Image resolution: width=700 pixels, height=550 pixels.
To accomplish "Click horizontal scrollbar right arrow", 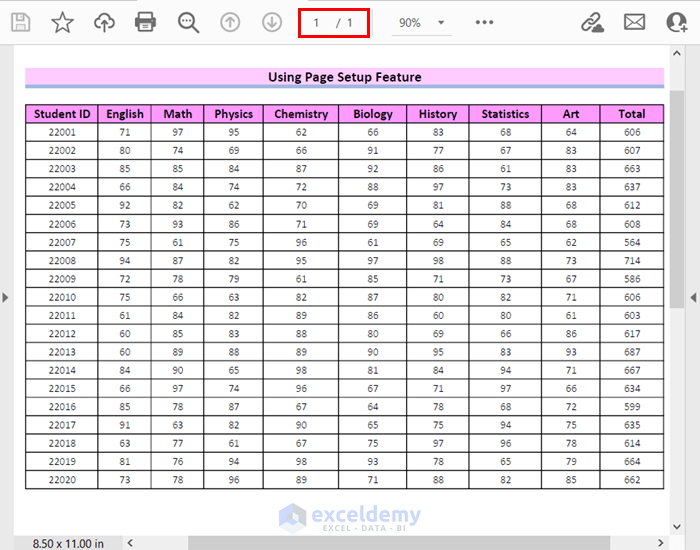I will tap(660, 543).
